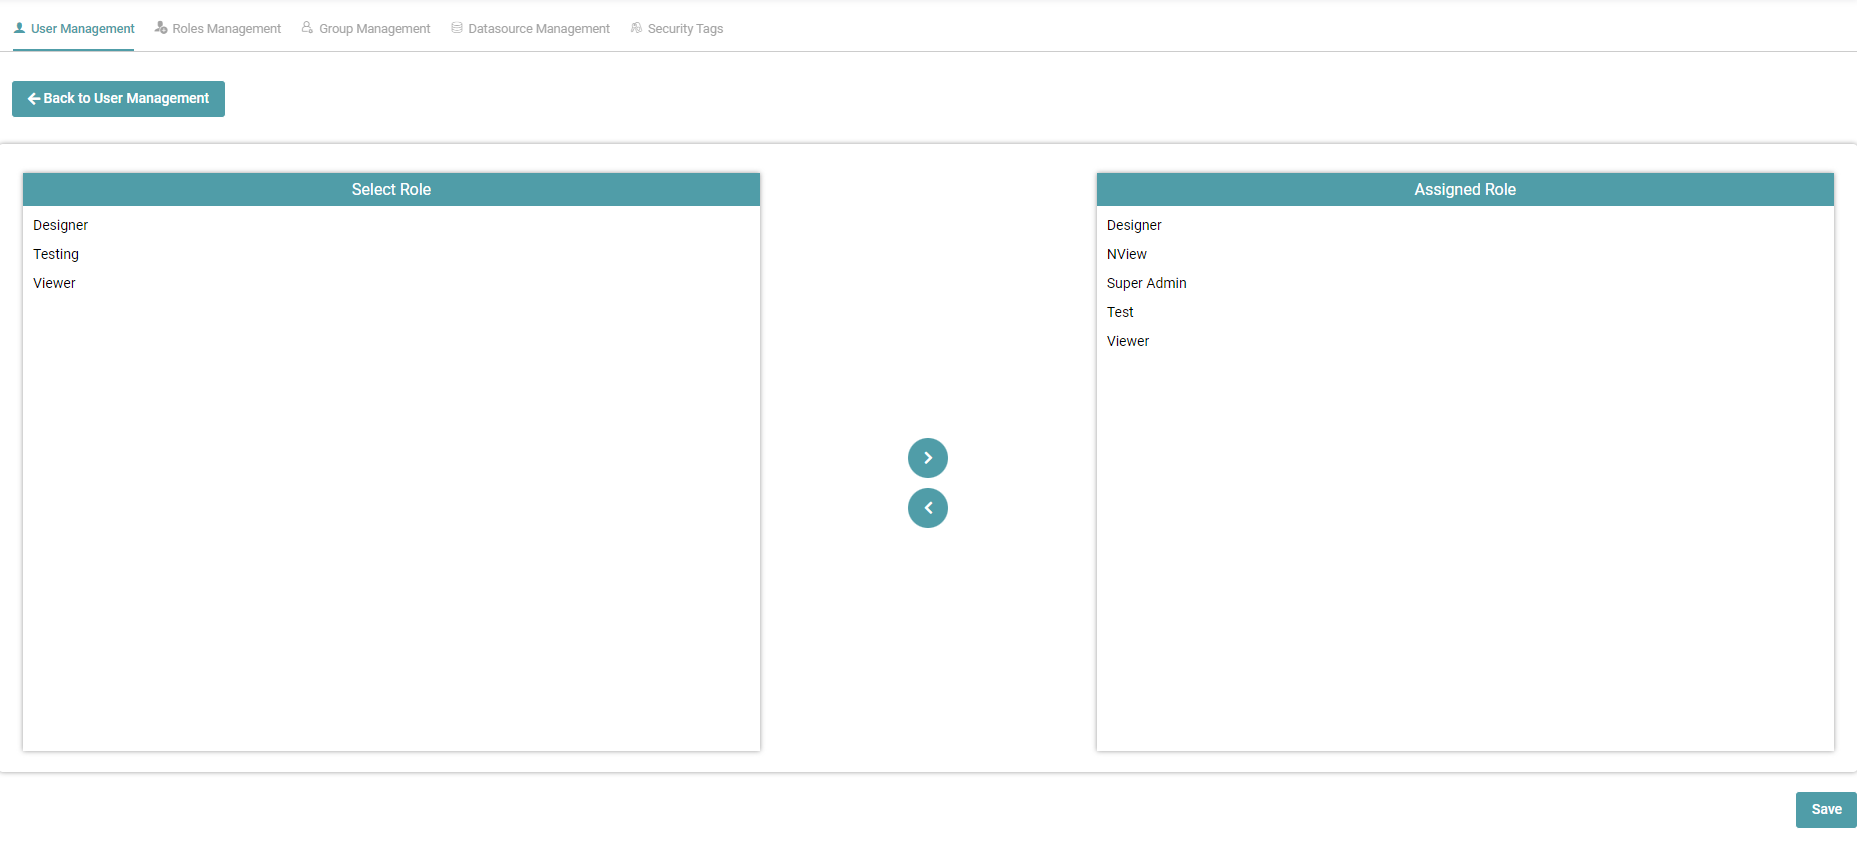This screenshot has width=1857, height=842.
Task: Switch to Datasource Management tab
Action: [538, 29]
